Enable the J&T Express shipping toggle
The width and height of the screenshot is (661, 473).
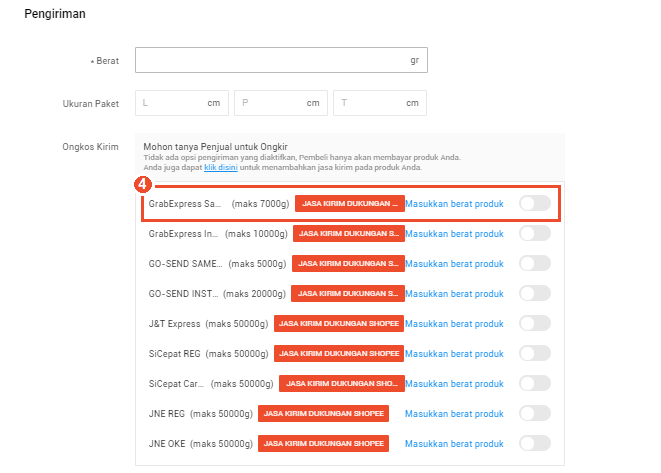534,324
